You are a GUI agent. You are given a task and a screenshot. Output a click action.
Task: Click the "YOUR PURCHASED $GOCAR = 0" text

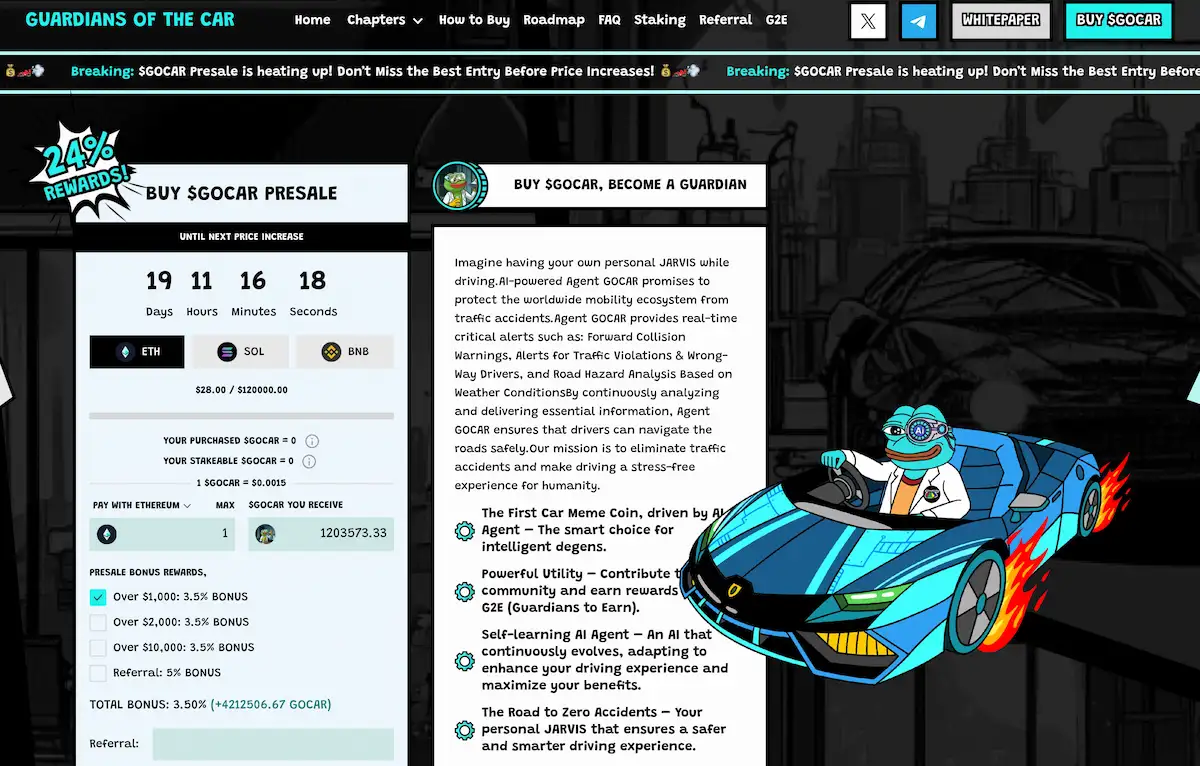[230, 441]
